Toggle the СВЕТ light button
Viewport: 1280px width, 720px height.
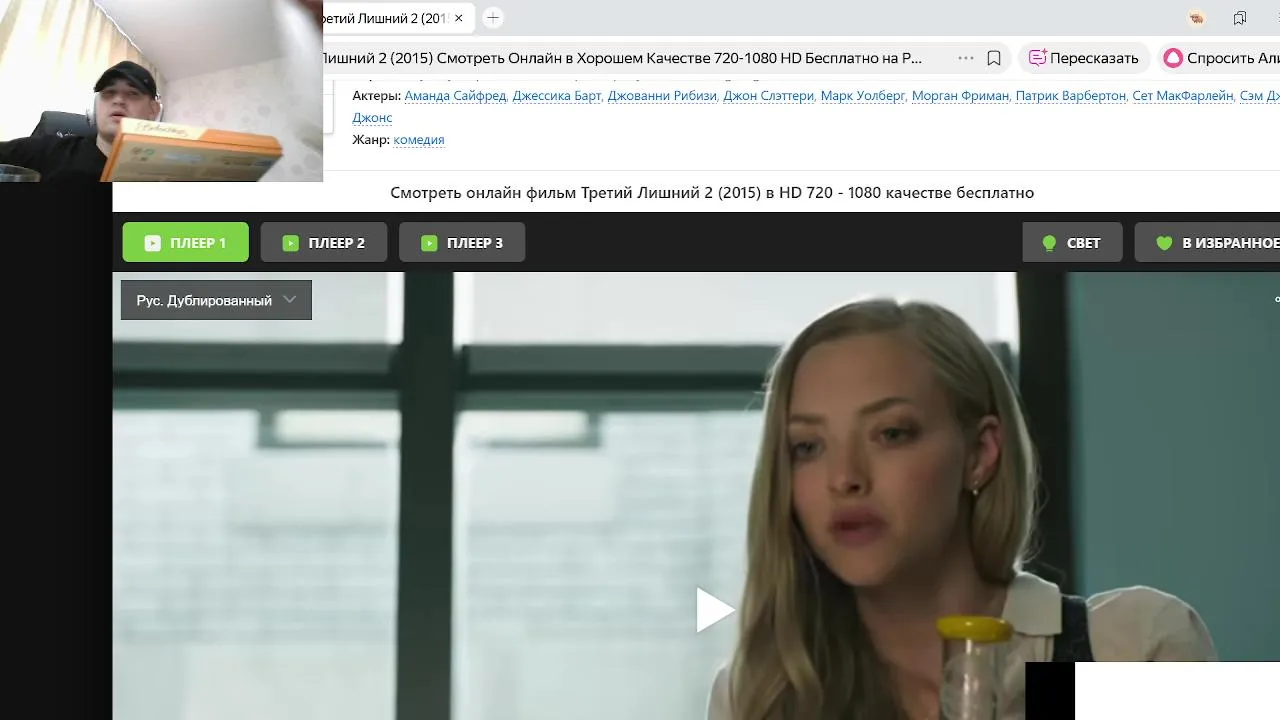[x=1072, y=242]
